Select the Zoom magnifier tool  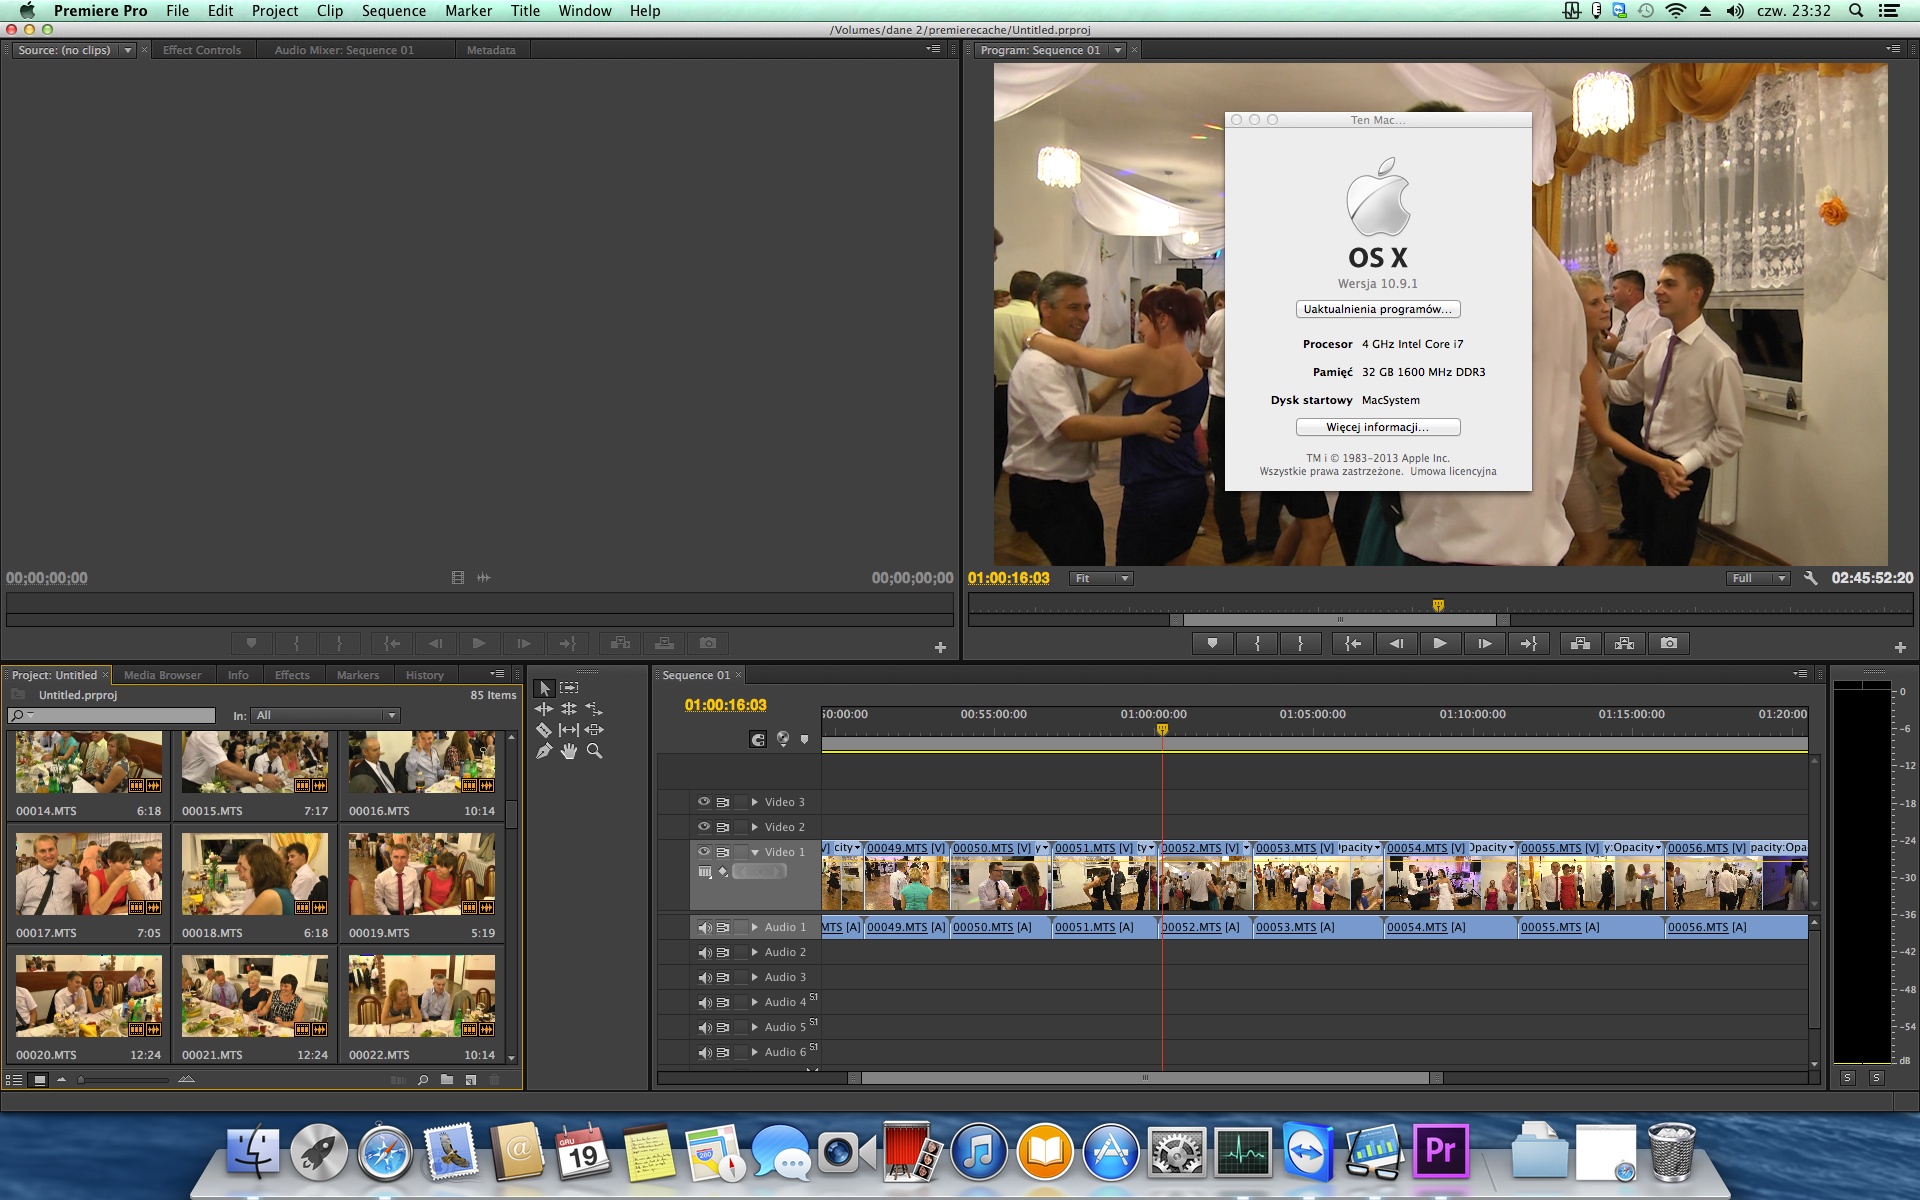pos(594,751)
